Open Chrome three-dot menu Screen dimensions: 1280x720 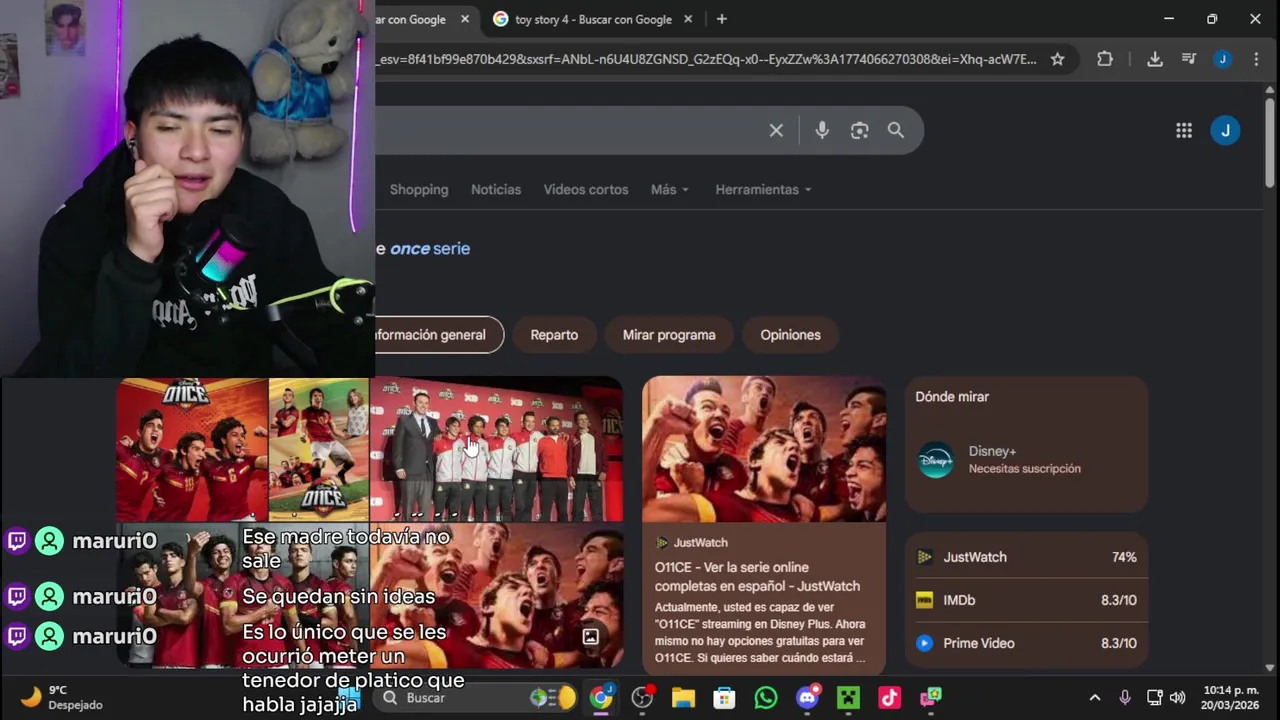[x=1256, y=59]
